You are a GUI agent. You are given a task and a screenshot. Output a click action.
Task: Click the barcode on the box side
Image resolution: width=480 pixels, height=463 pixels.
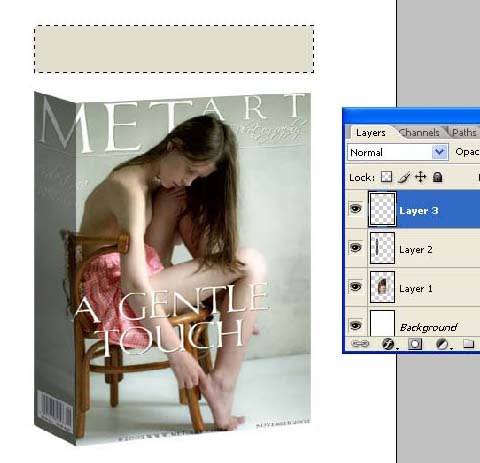55,410
